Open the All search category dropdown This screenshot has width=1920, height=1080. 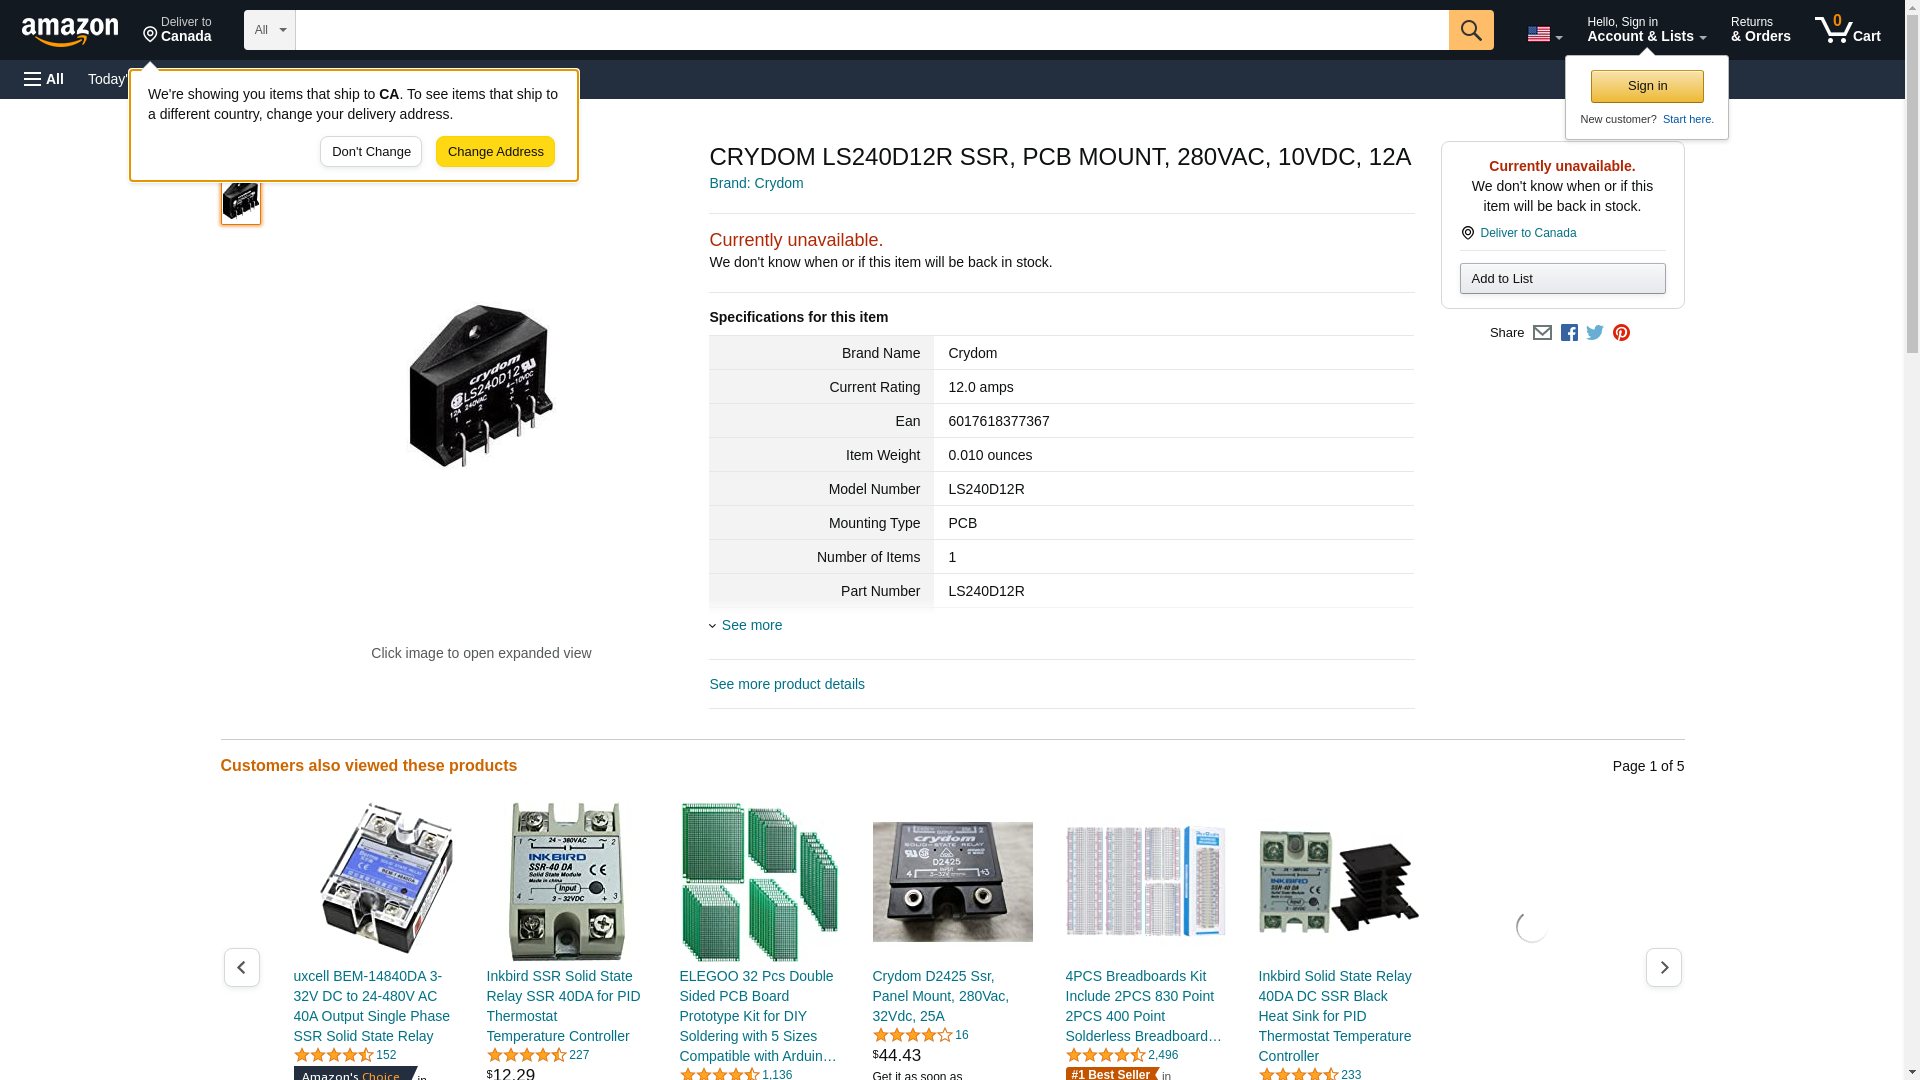pyautogui.click(x=269, y=30)
